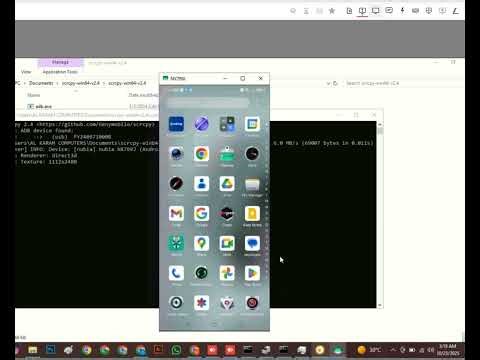Viewport: 480px width, 360px height.
Task: Click the volume icon in system tray
Action: [x=431, y=350]
